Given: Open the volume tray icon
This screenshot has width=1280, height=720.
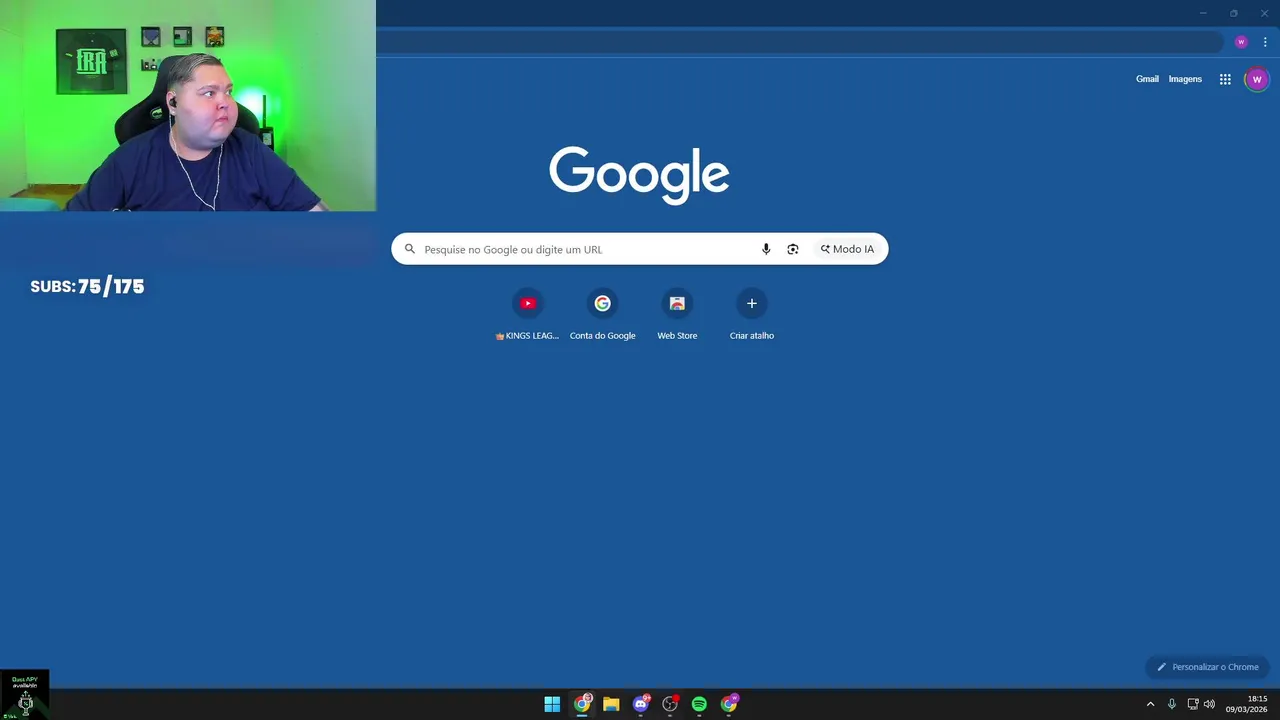Looking at the screenshot, I should click(1209, 704).
